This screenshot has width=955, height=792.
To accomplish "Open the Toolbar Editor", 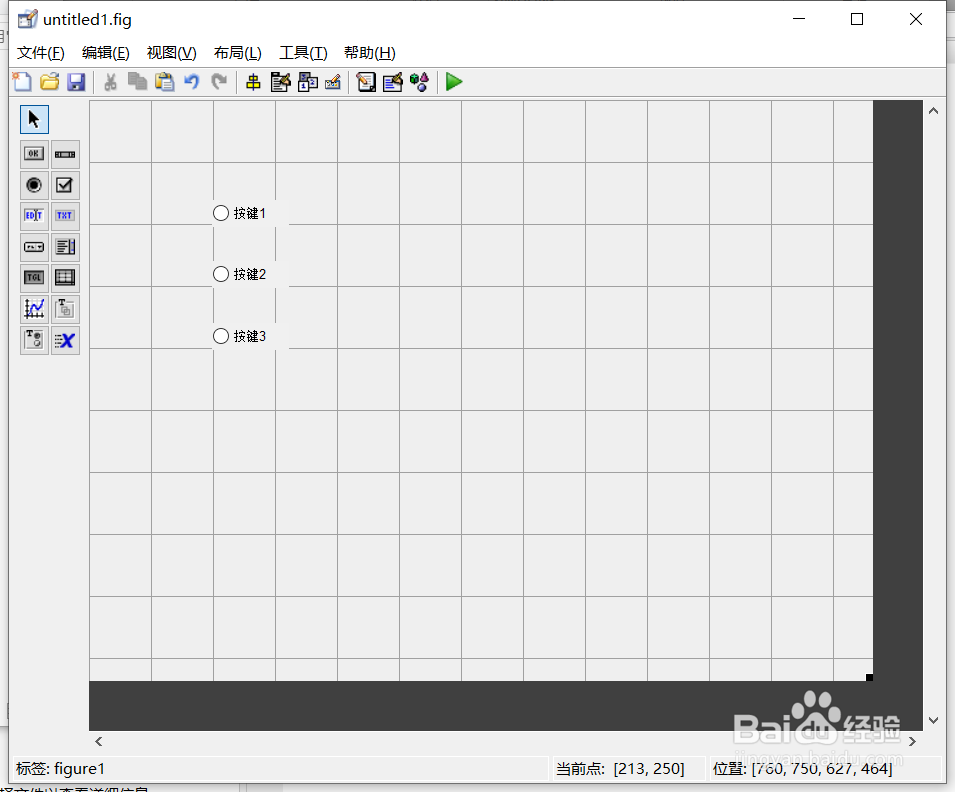I will (333, 82).
